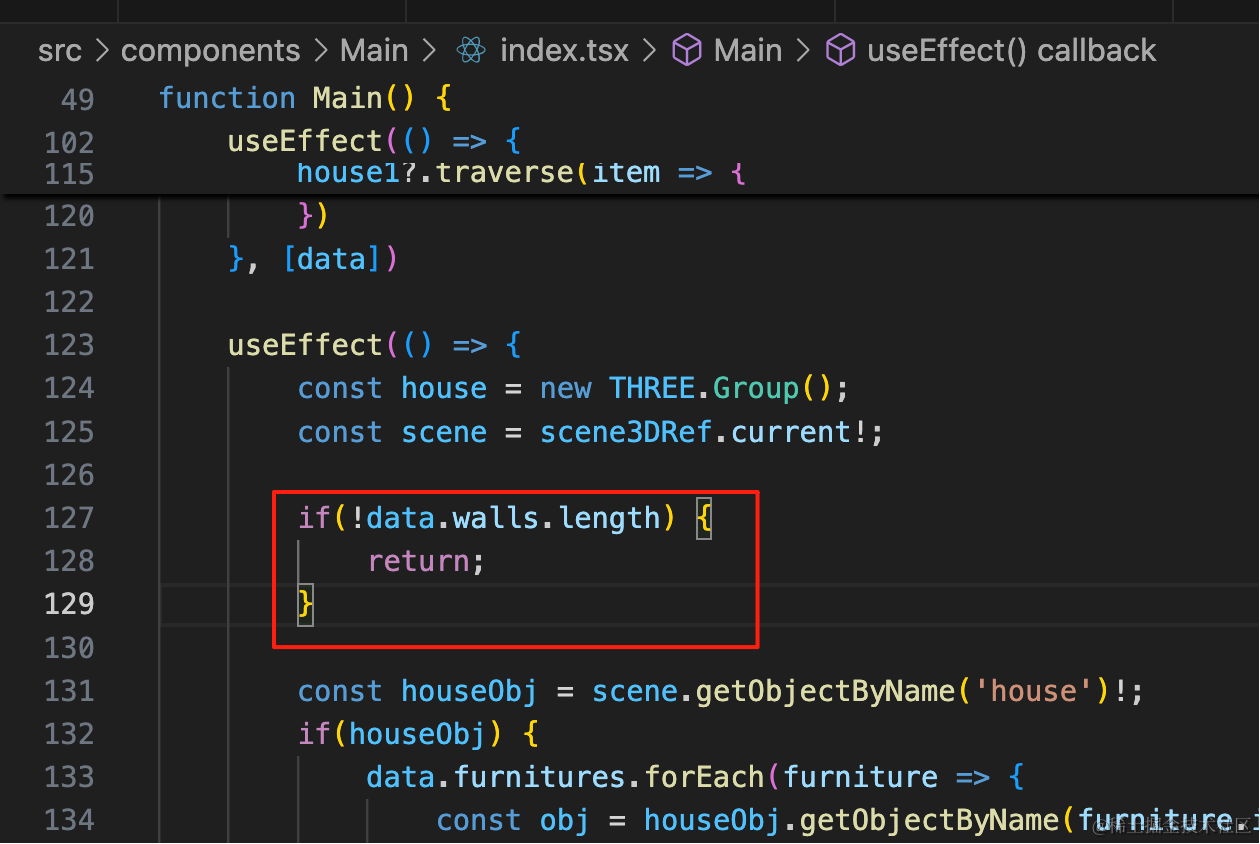Screen dimensions: 1260x844
Task: Click 'const obj' on line 134
Action: (512, 820)
